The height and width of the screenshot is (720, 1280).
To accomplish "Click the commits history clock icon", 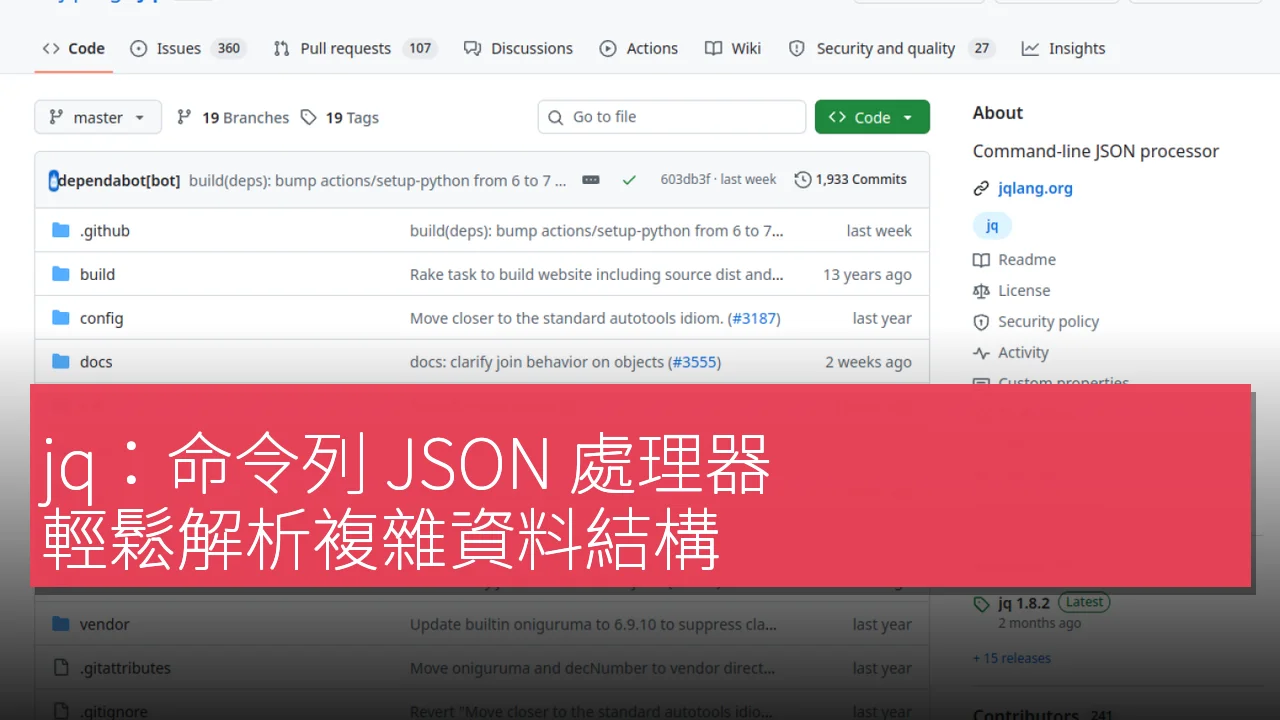I will pyautogui.click(x=802, y=179).
